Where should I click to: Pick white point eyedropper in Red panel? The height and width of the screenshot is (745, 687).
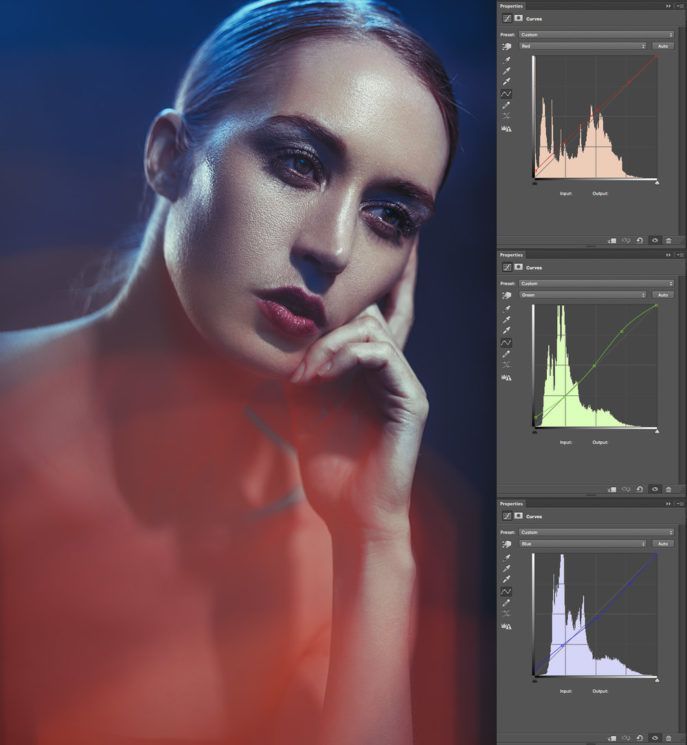click(x=506, y=82)
